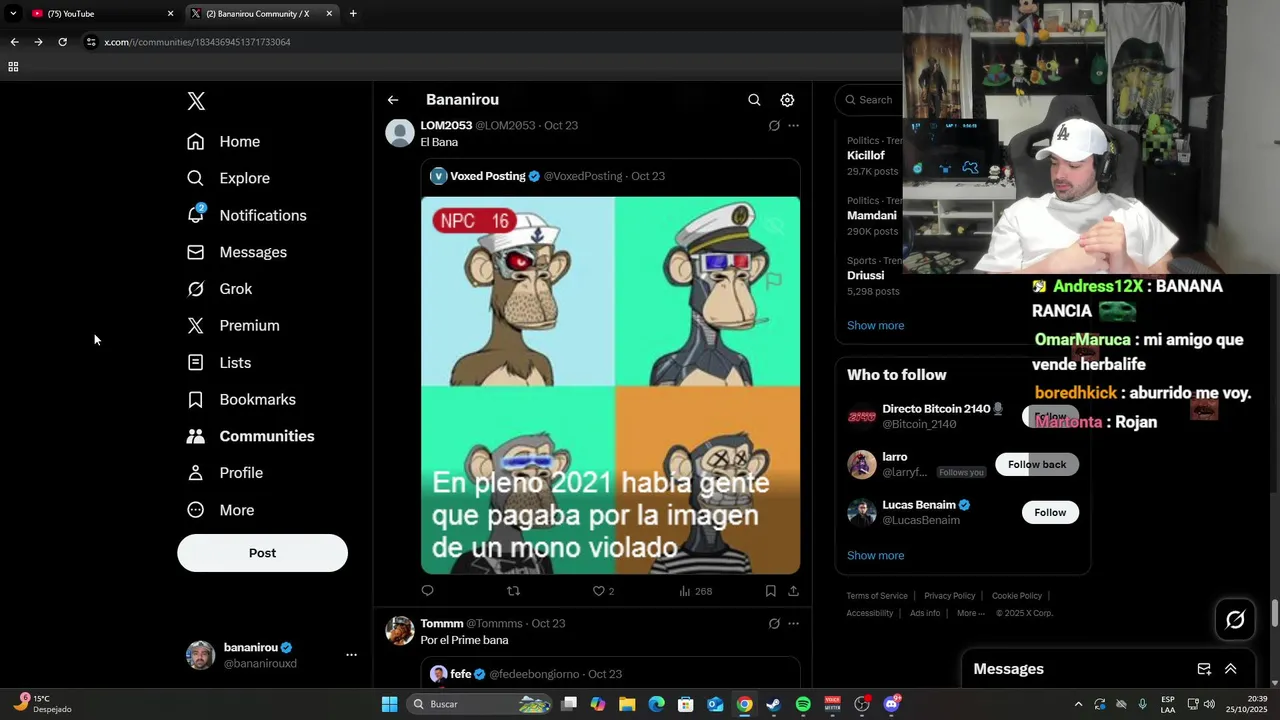Reply to the LOM2053 post
This screenshot has width=1280, height=720.
427,591
